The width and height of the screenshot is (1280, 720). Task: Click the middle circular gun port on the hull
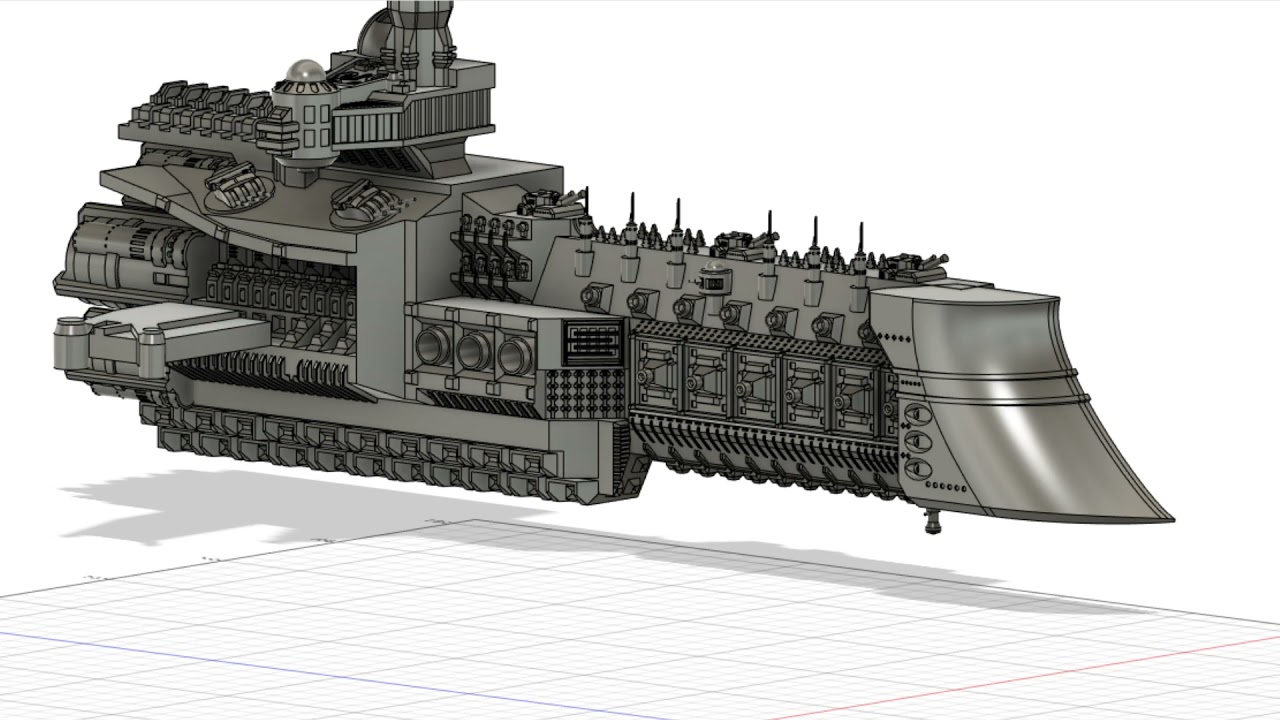(x=474, y=350)
